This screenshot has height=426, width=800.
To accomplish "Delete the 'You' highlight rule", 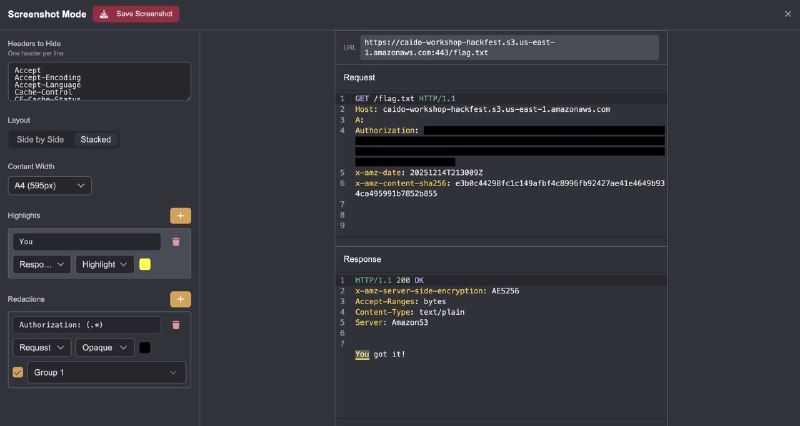I will 176,242.
